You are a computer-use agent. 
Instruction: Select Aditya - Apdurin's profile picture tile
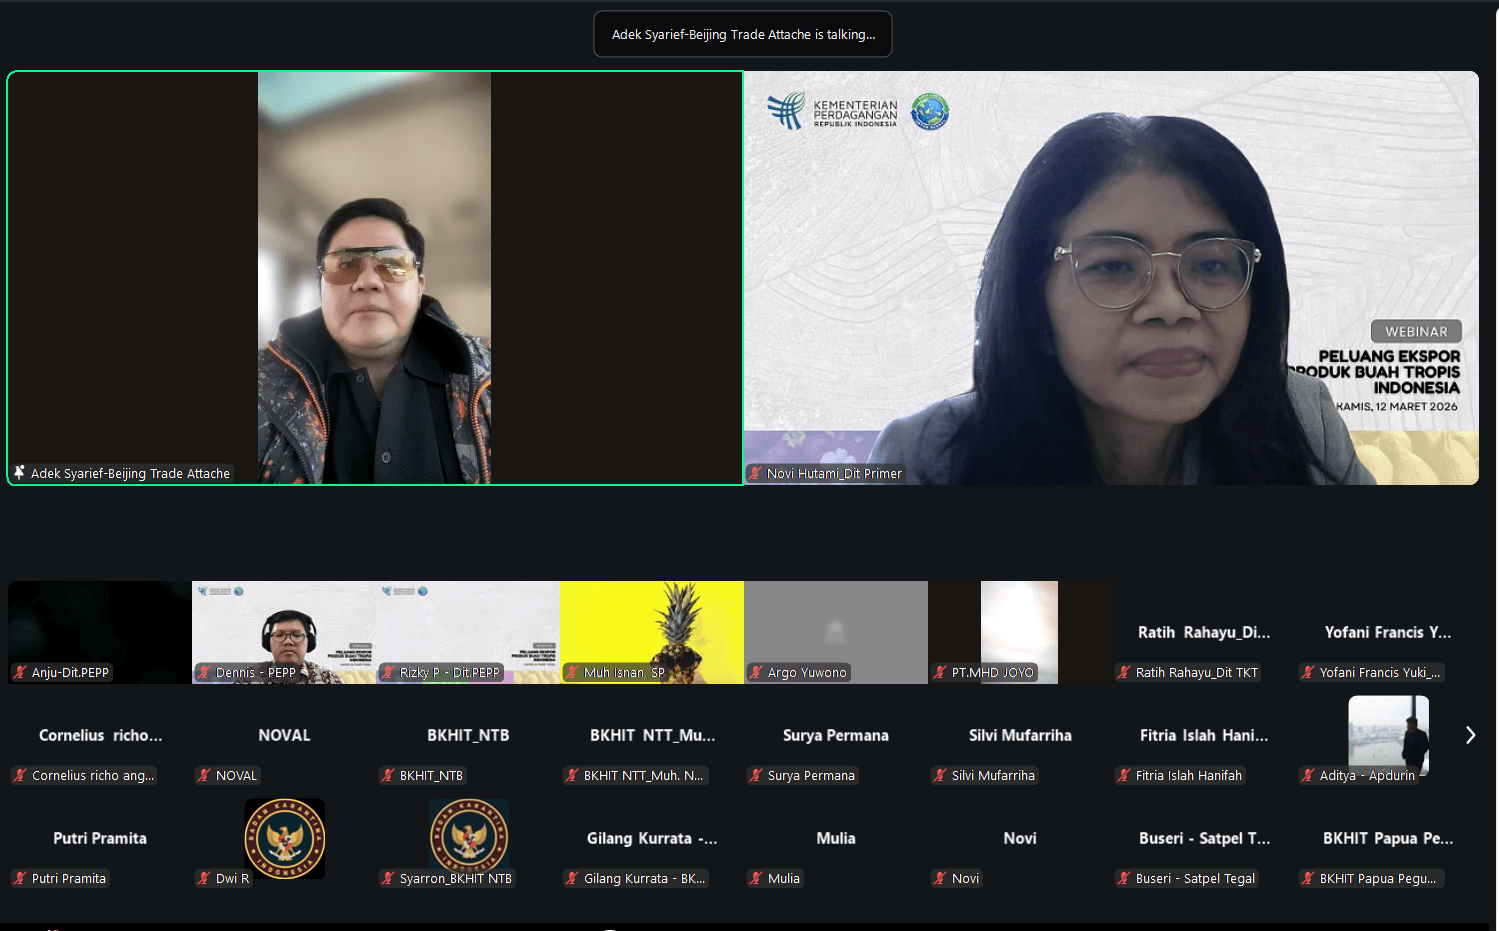1388,735
